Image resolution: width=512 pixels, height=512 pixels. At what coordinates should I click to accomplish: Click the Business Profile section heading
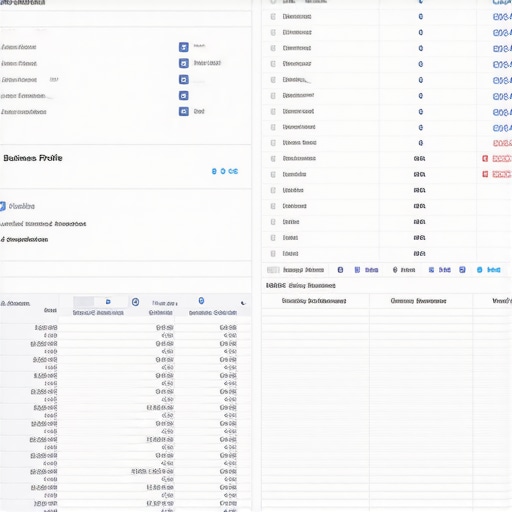click(33, 158)
